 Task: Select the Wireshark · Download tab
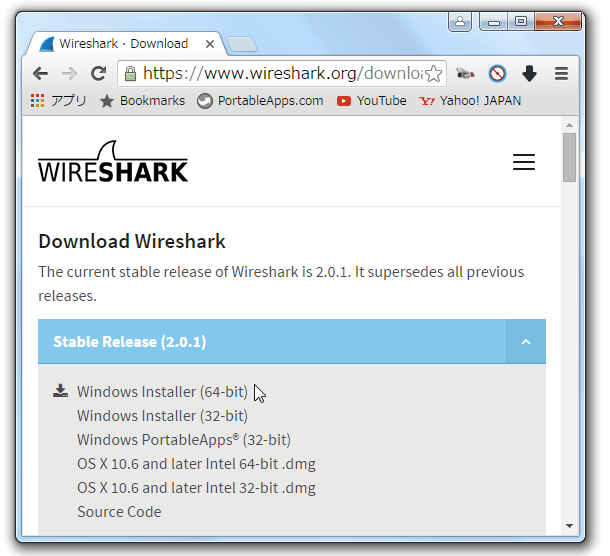(124, 44)
